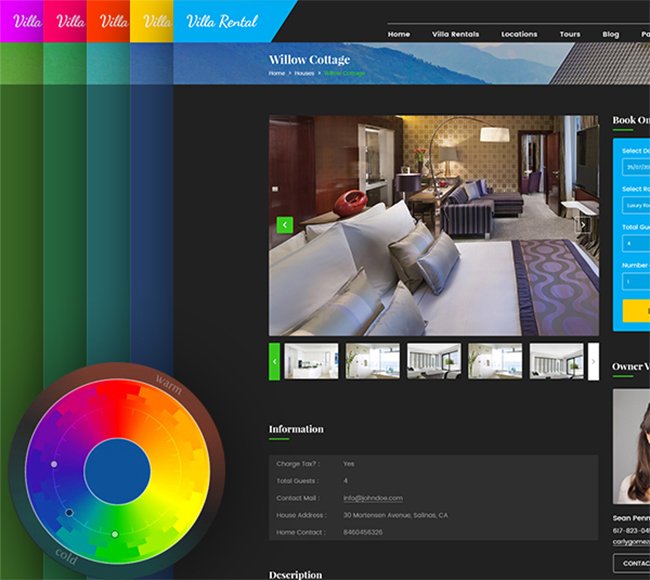Go to the Tours page

click(x=570, y=34)
